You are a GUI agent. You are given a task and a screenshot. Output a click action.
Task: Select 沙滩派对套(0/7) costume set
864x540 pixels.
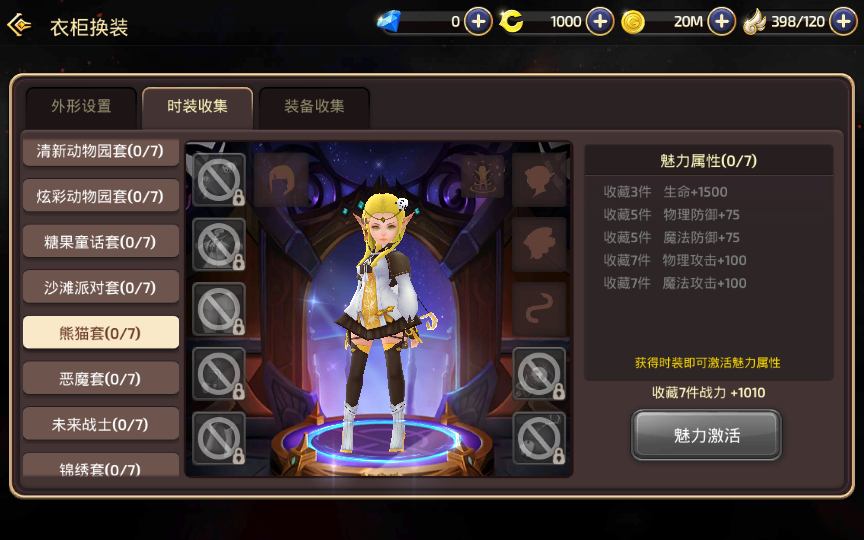click(101, 287)
